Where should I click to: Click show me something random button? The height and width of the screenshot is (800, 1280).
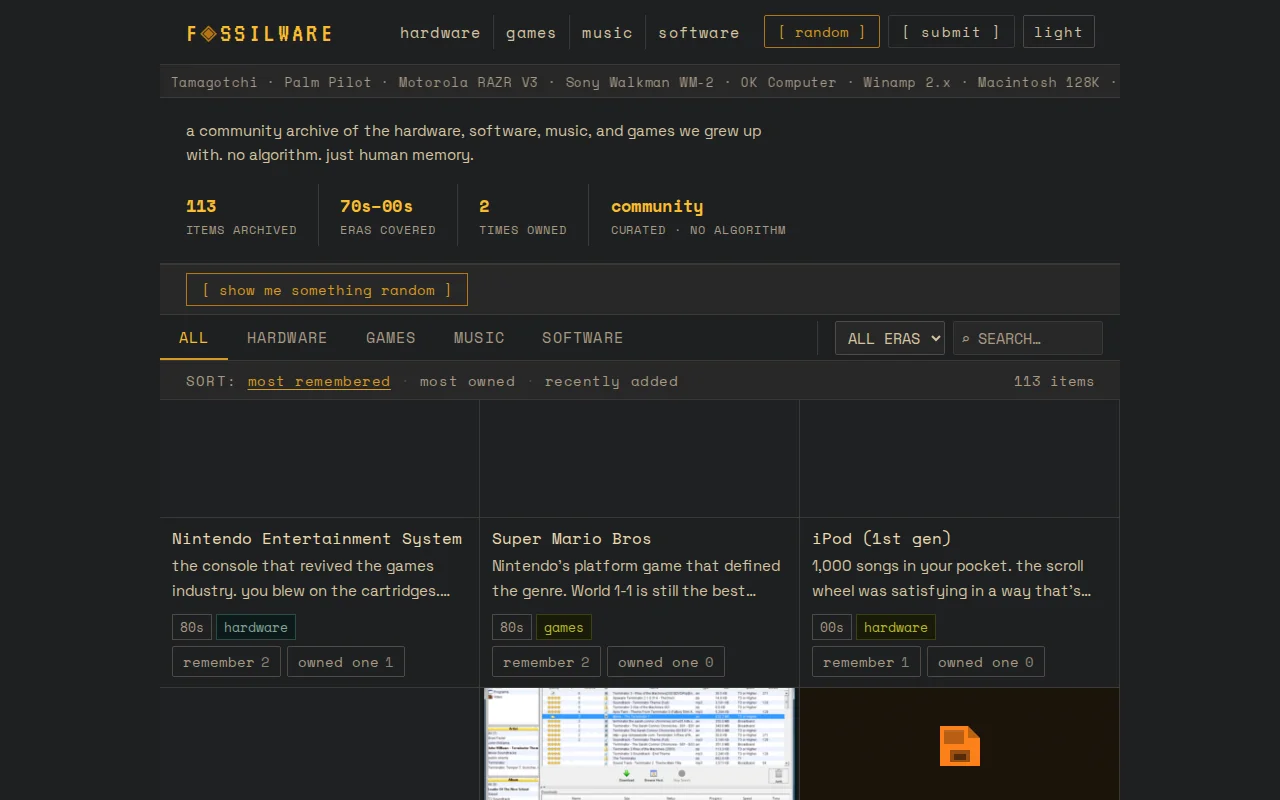click(327, 290)
